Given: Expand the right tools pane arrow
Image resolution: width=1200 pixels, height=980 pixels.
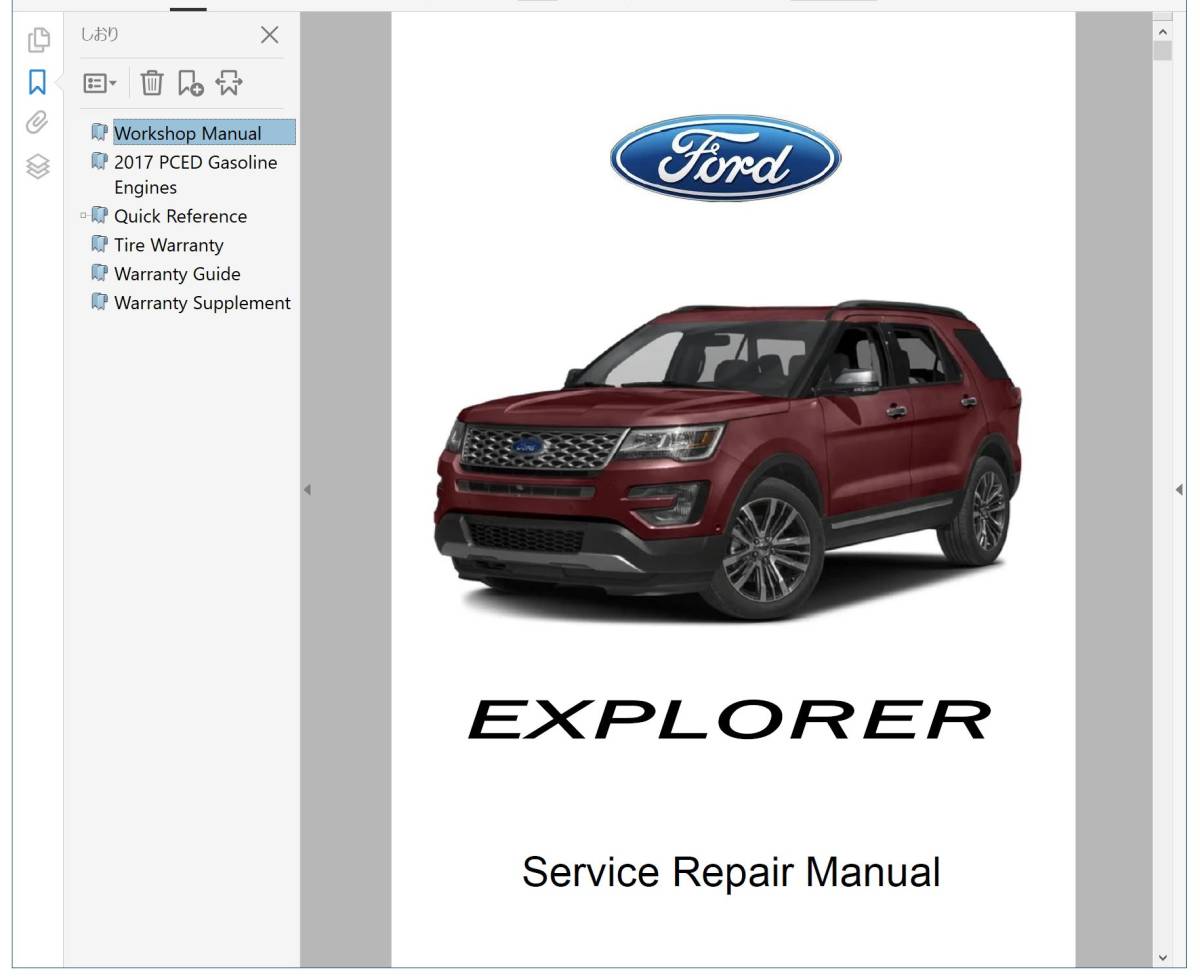Looking at the screenshot, I should (1179, 490).
